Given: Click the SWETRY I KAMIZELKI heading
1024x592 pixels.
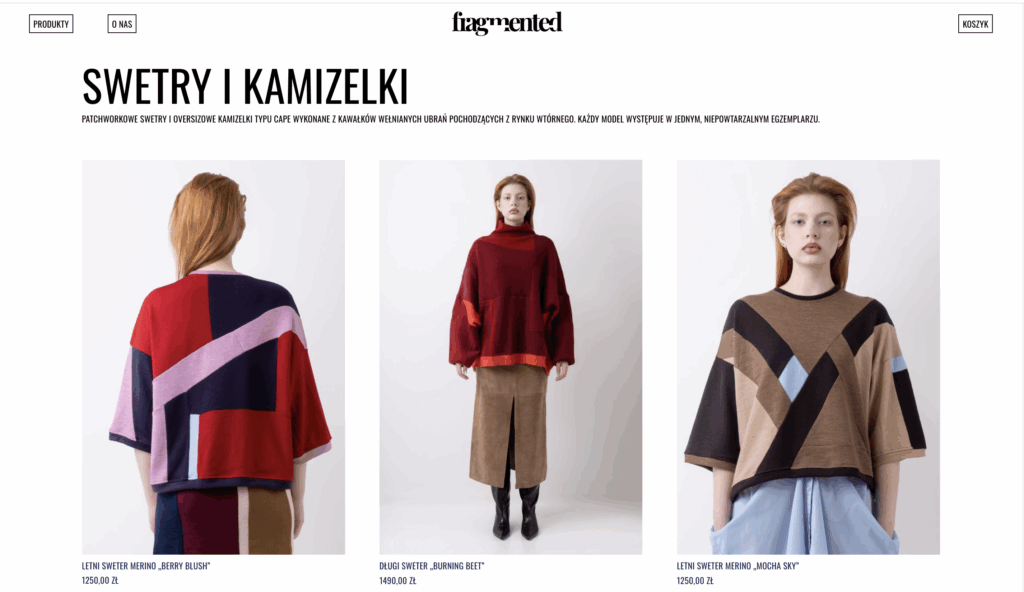Looking at the screenshot, I should (x=245, y=86).
